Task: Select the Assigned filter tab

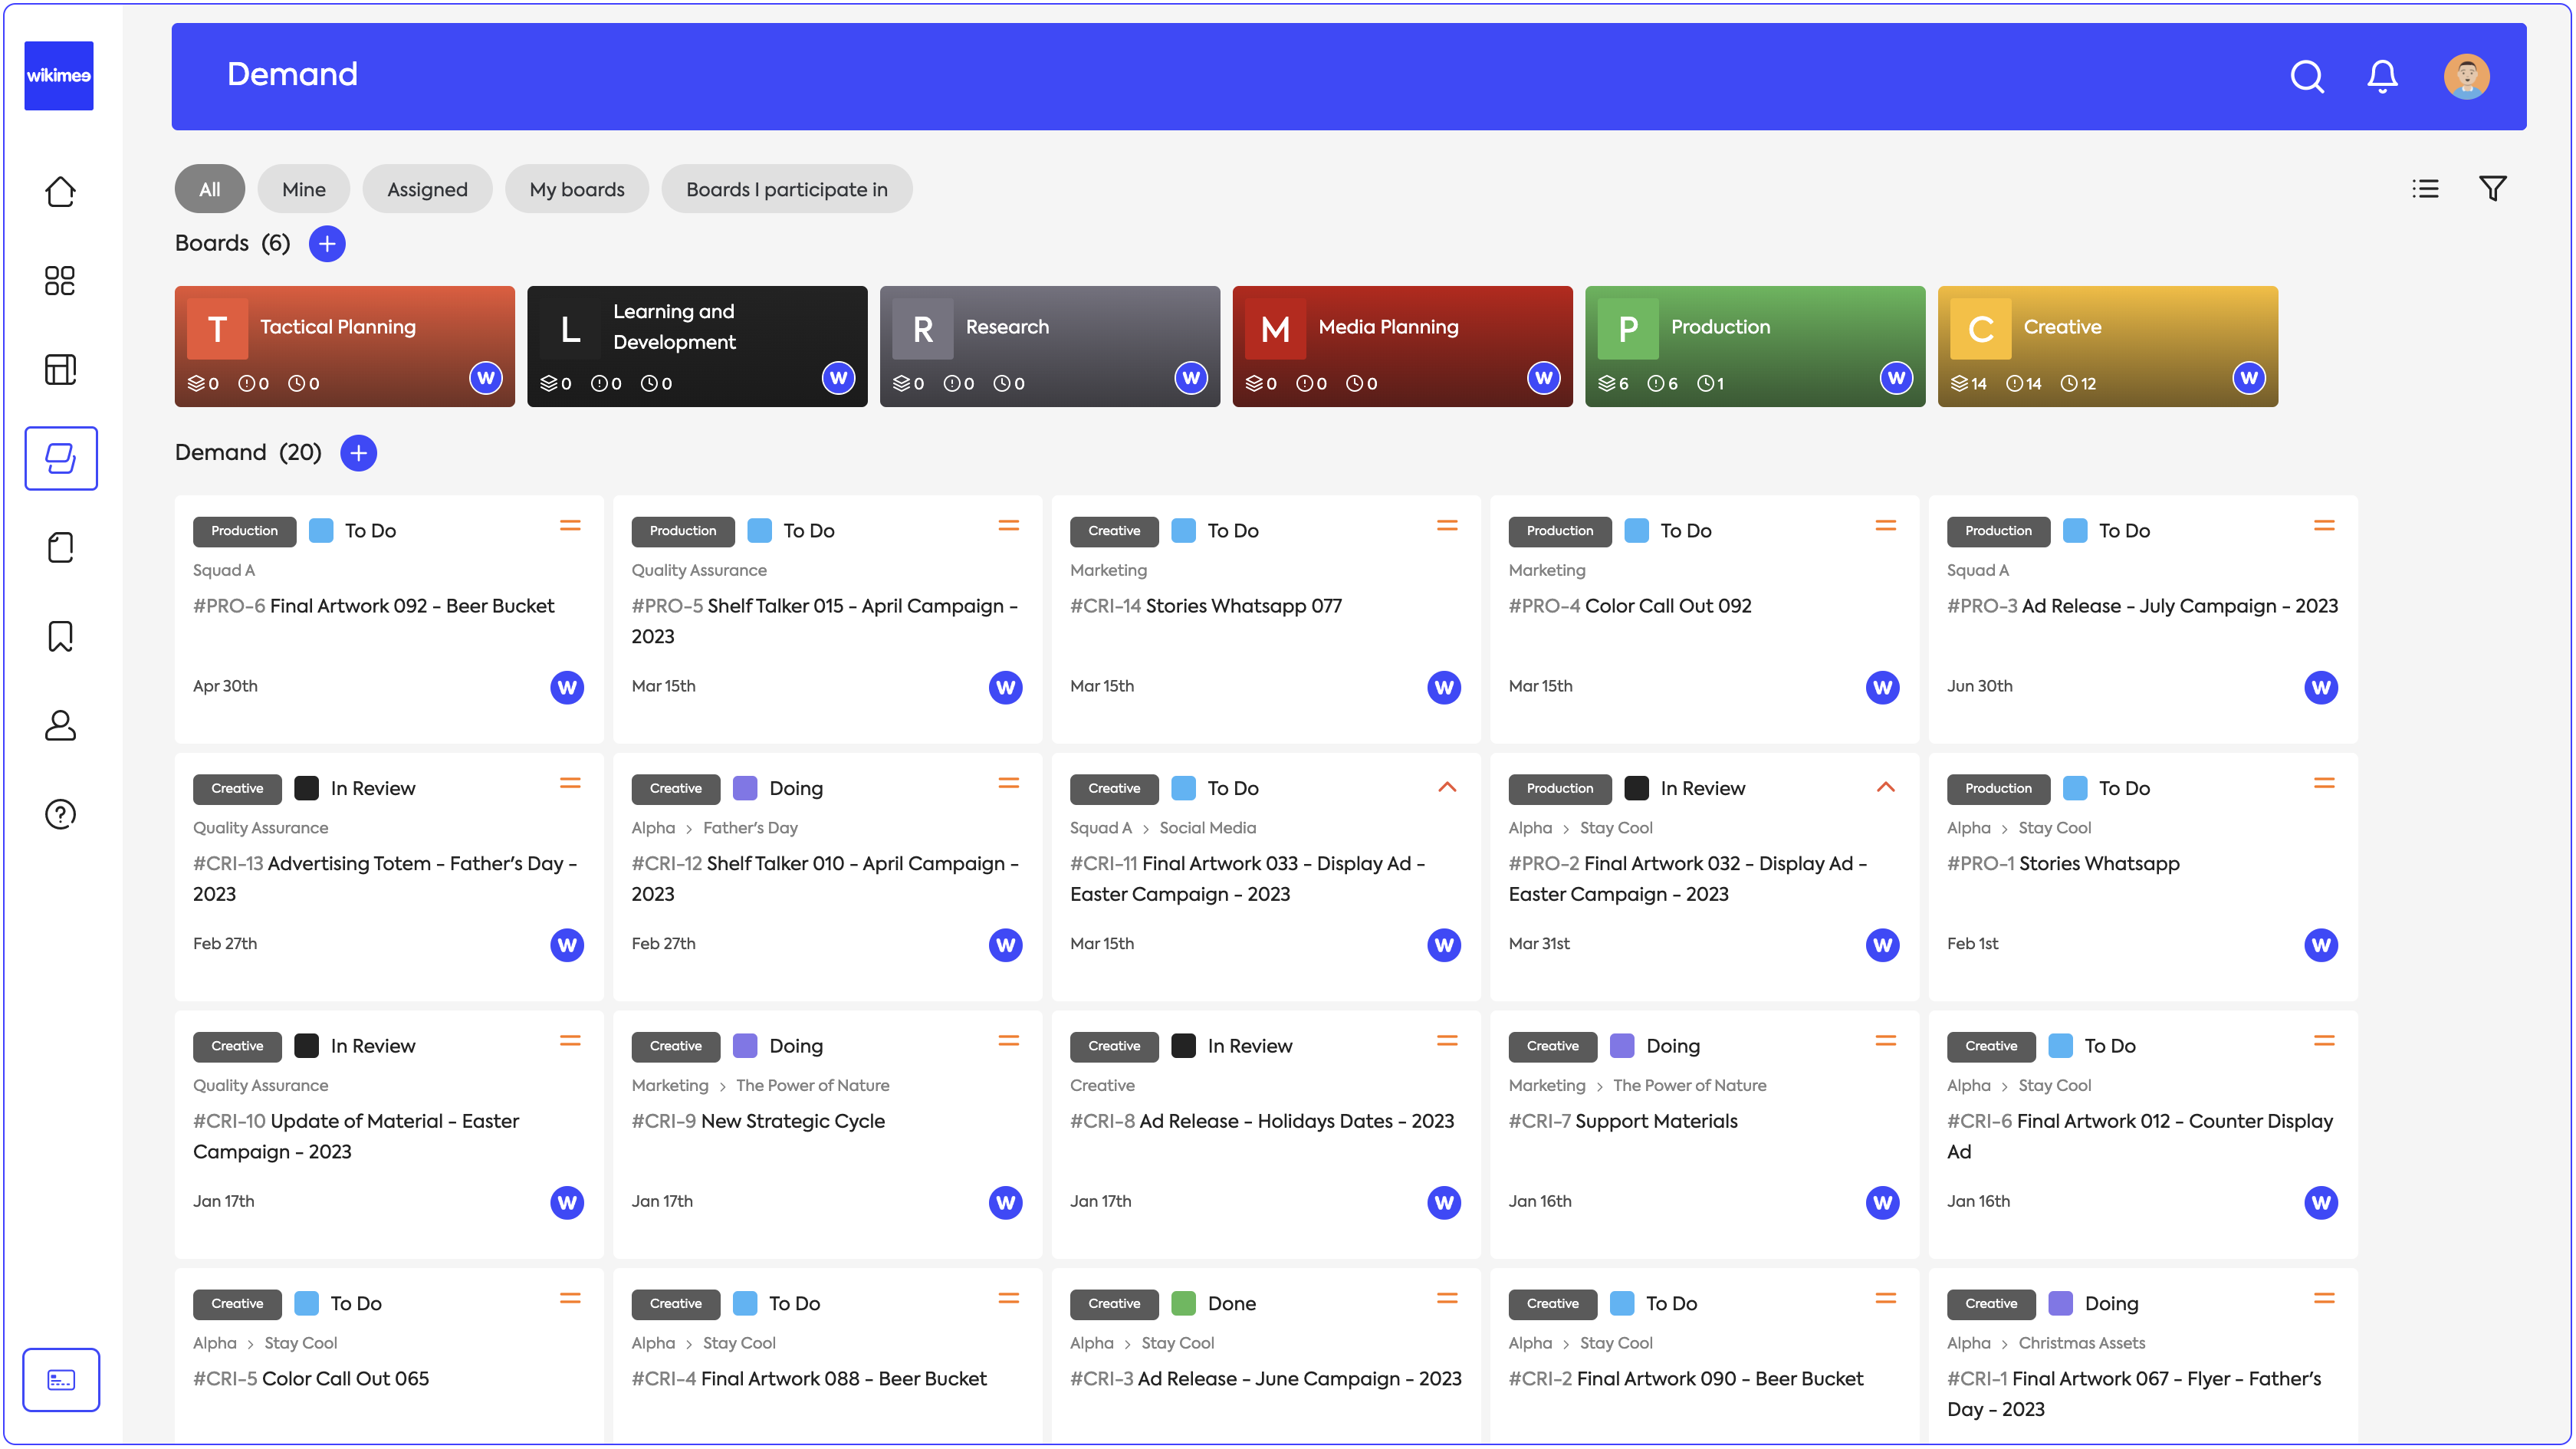Action: click(x=427, y=189)
